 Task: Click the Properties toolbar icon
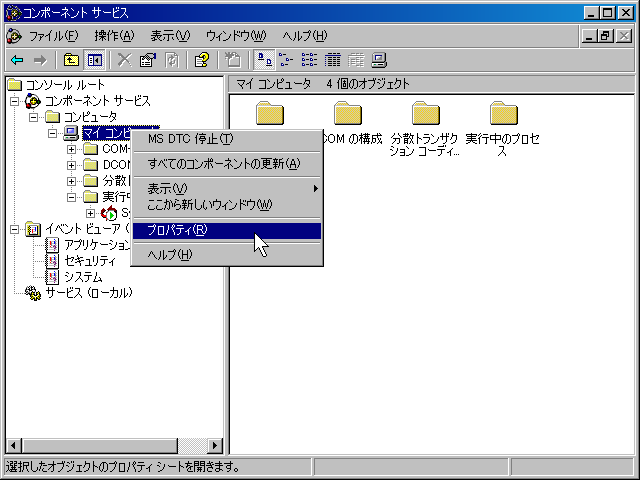pos(148,60)
